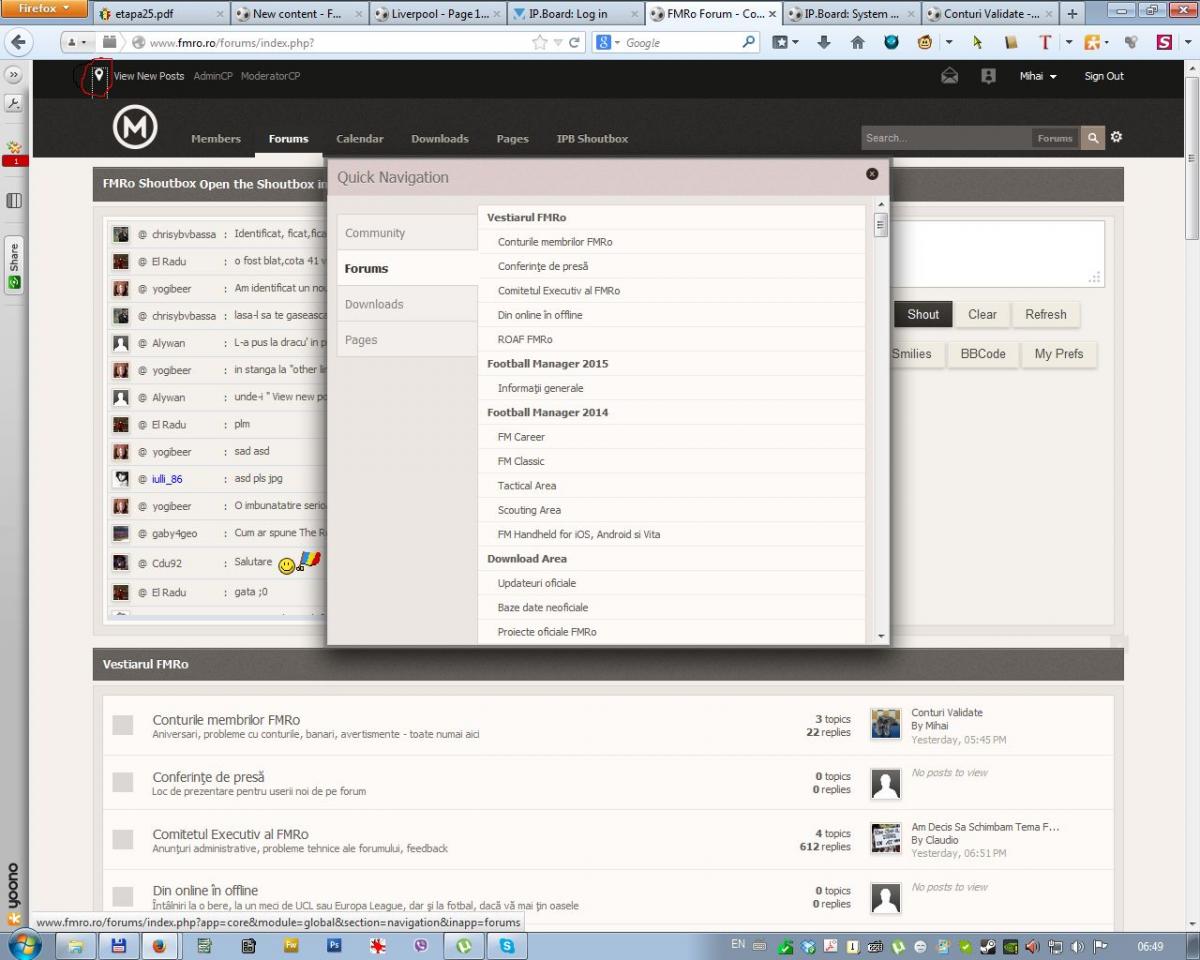Select Forums tab in Quick Navigation

coord(407,268)
